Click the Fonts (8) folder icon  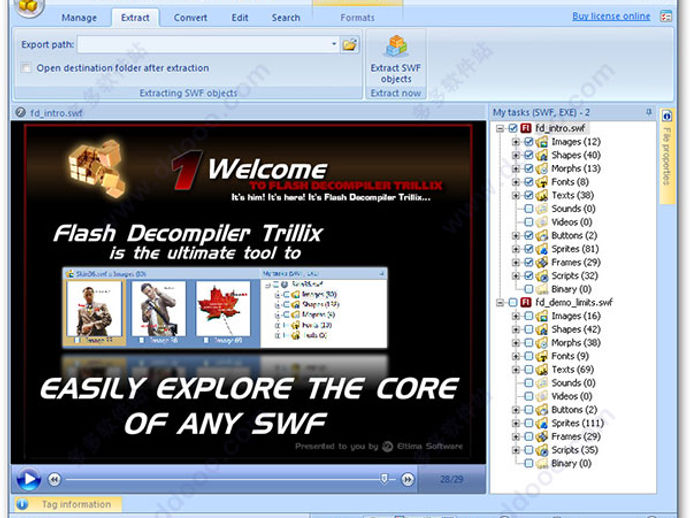[x=542, y=182]
